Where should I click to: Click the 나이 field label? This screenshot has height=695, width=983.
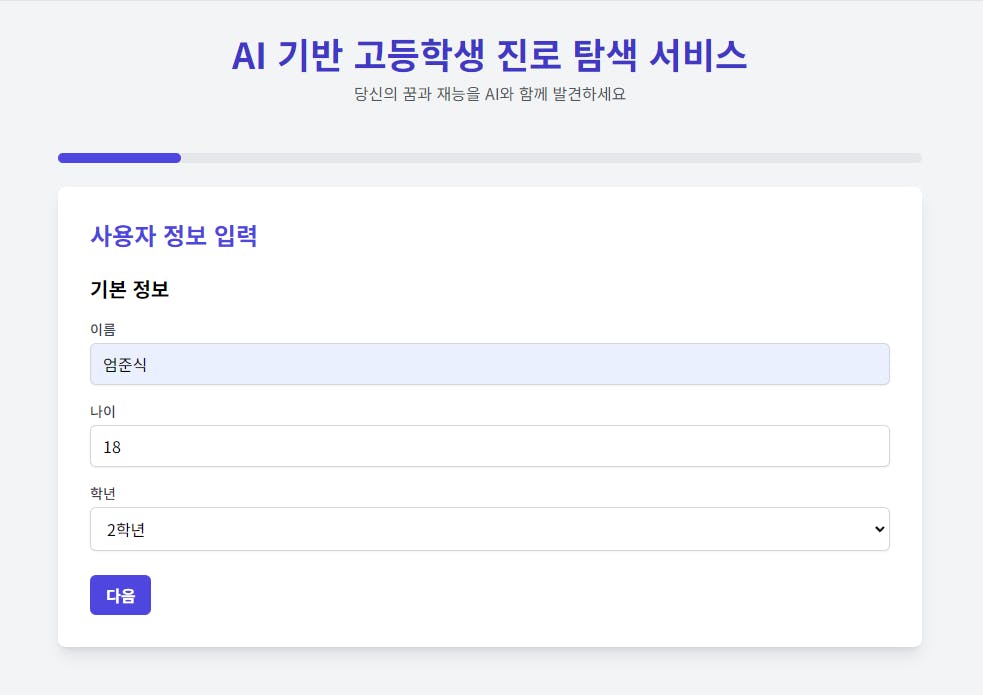103,411
